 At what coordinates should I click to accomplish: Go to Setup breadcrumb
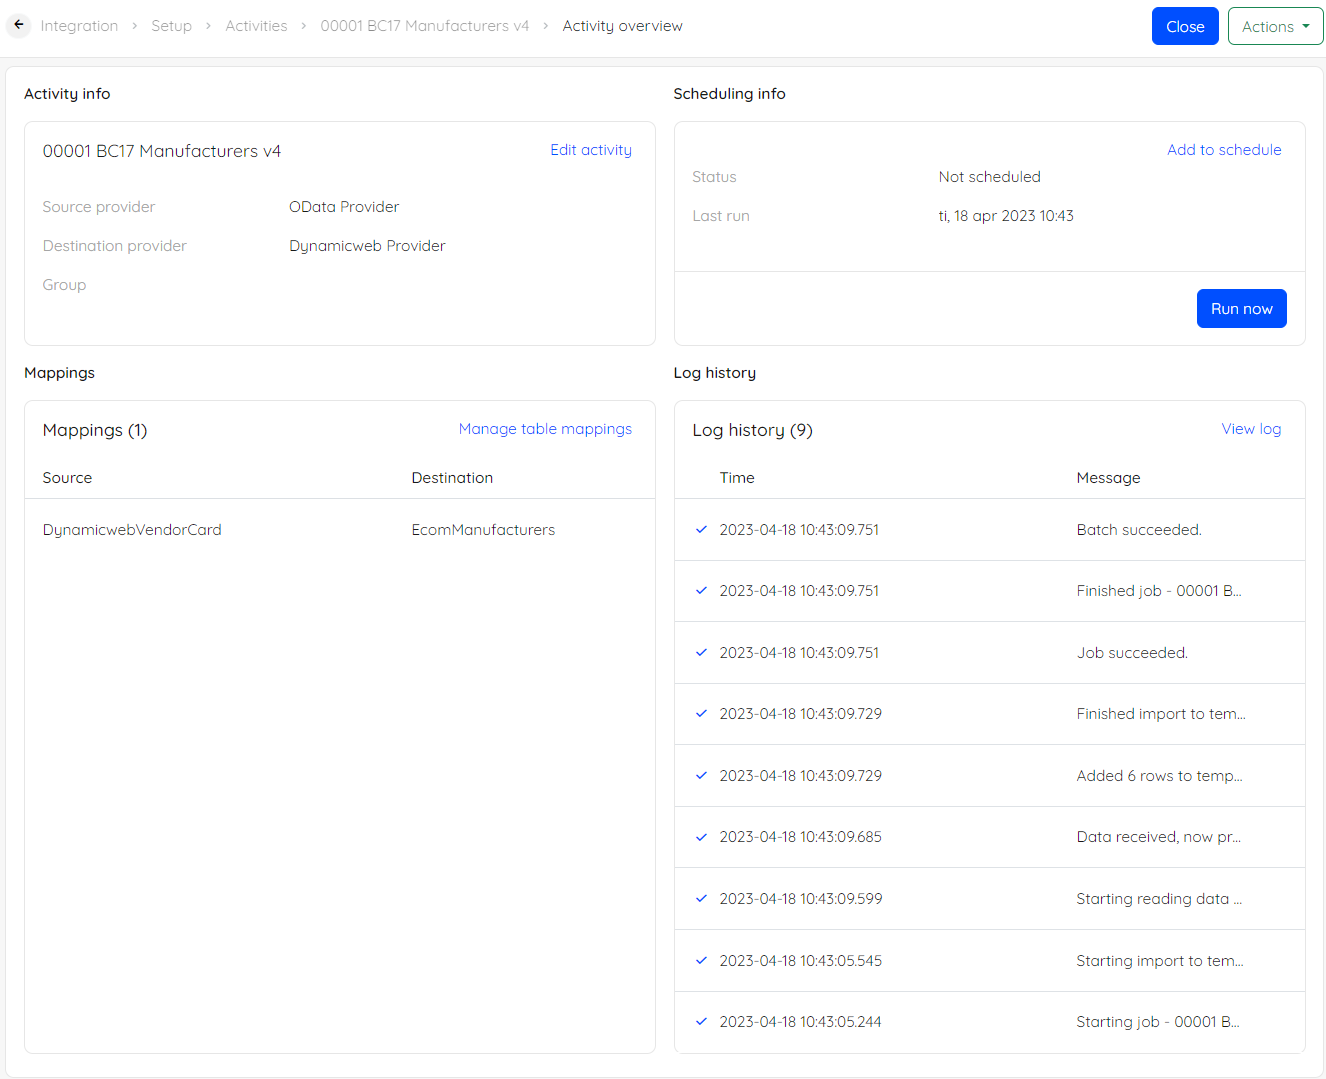(x=171, y=26)
